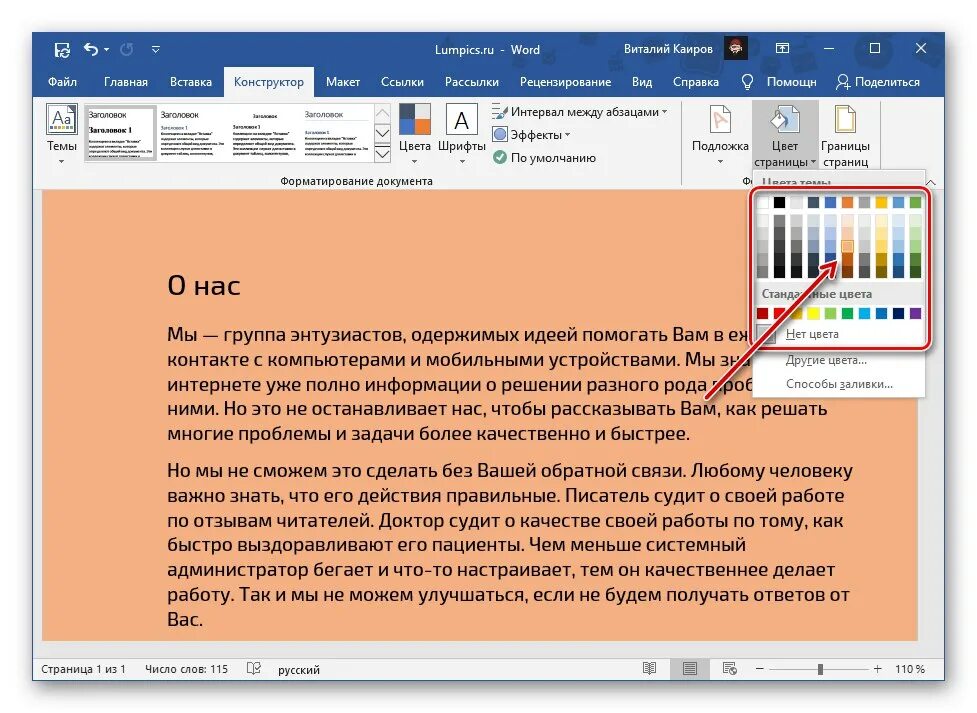Open the Цвета color scheme button
Image resolution: width=977 pixels, height=713 pixels.
coord(414,134)
